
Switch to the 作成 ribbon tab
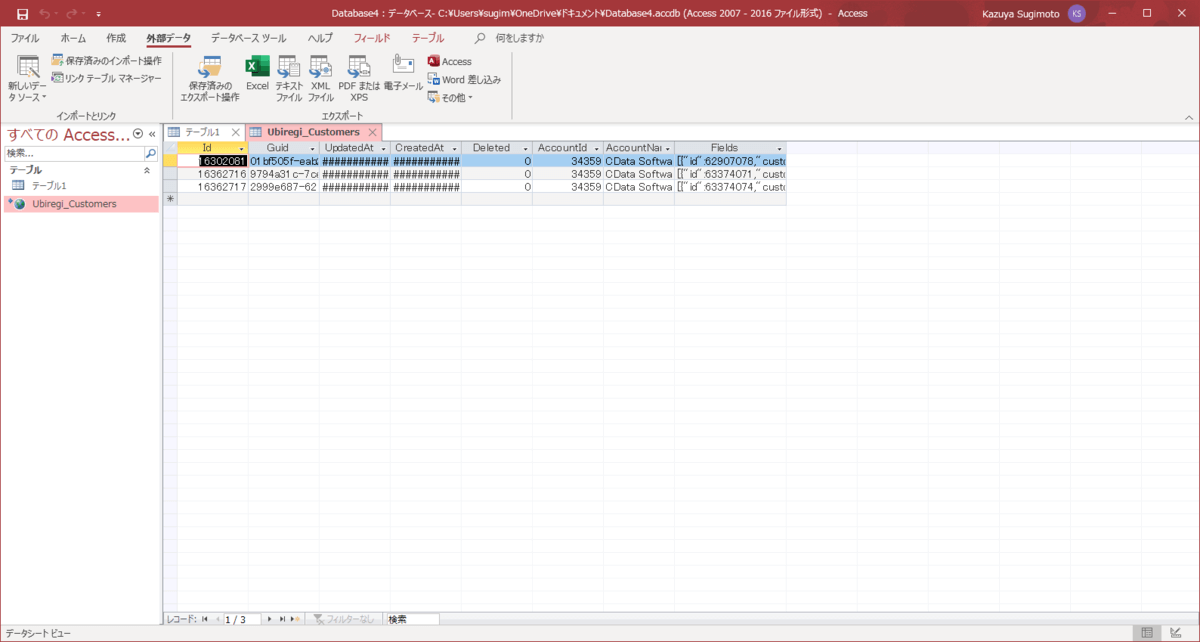tap(116, 38)
